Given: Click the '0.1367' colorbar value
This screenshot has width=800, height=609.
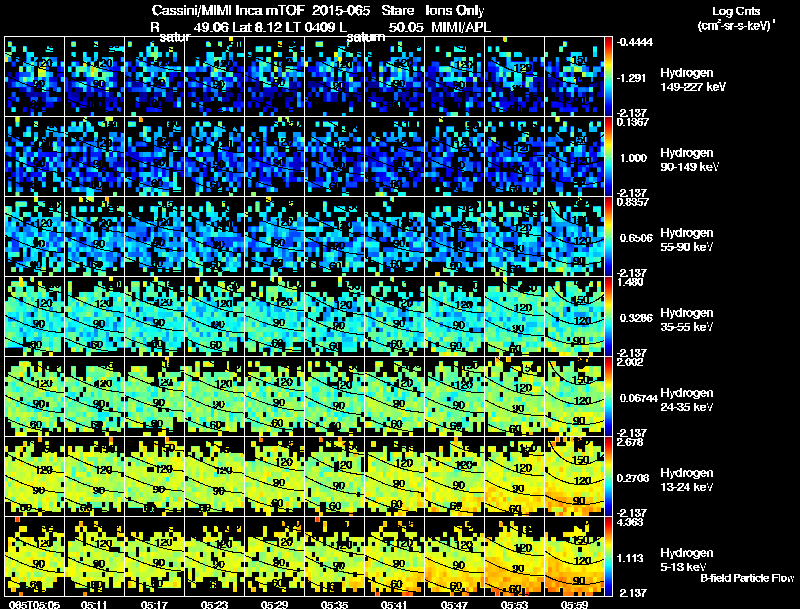Looking at the screenshot, I should tap(633, 122).
